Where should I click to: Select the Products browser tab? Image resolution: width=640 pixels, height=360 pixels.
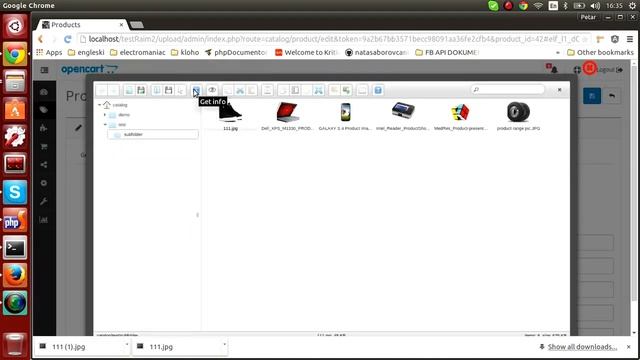click(83, 25)
